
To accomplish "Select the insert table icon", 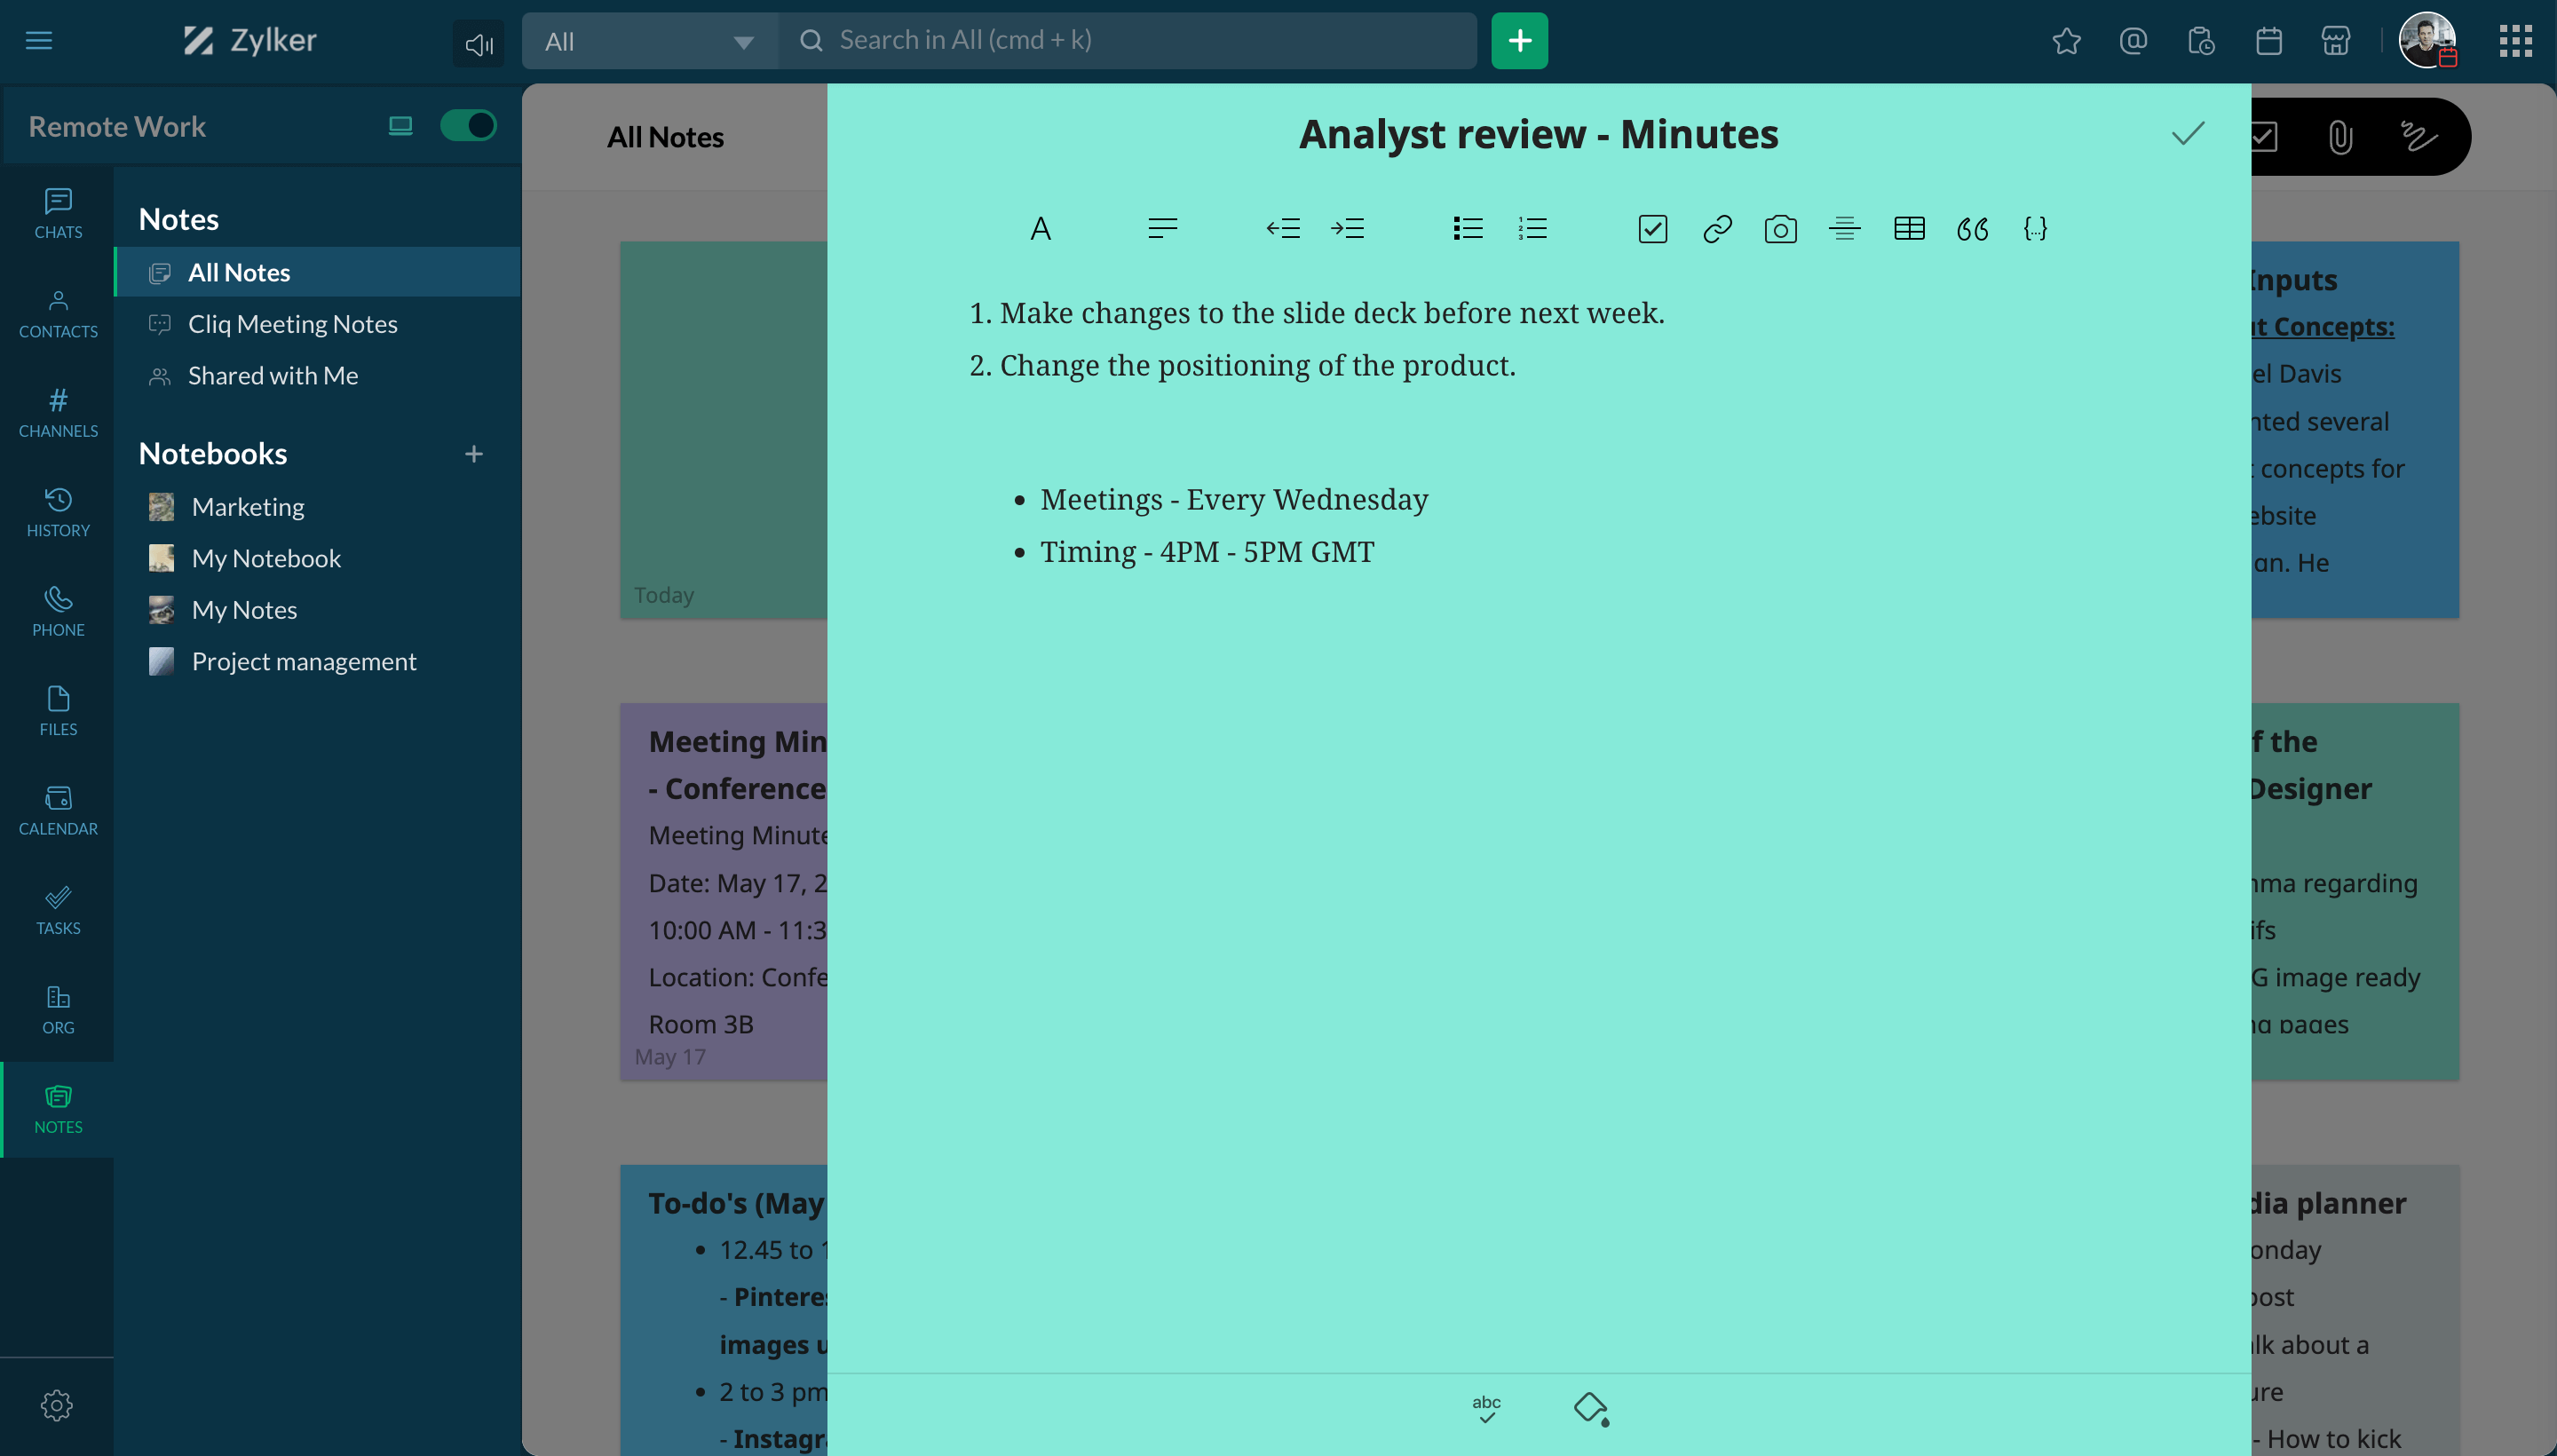I will 1909,228.
